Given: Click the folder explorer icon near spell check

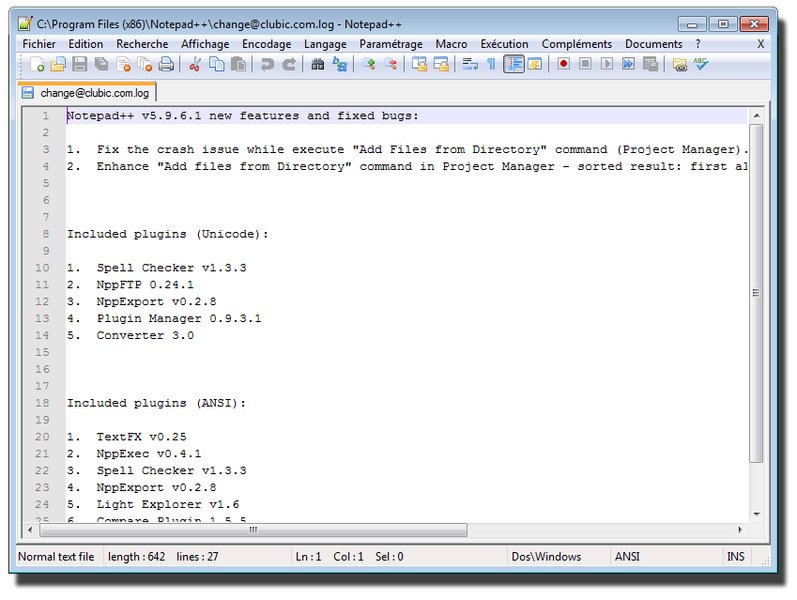Looking at the screenshot, I should (680, 65).
